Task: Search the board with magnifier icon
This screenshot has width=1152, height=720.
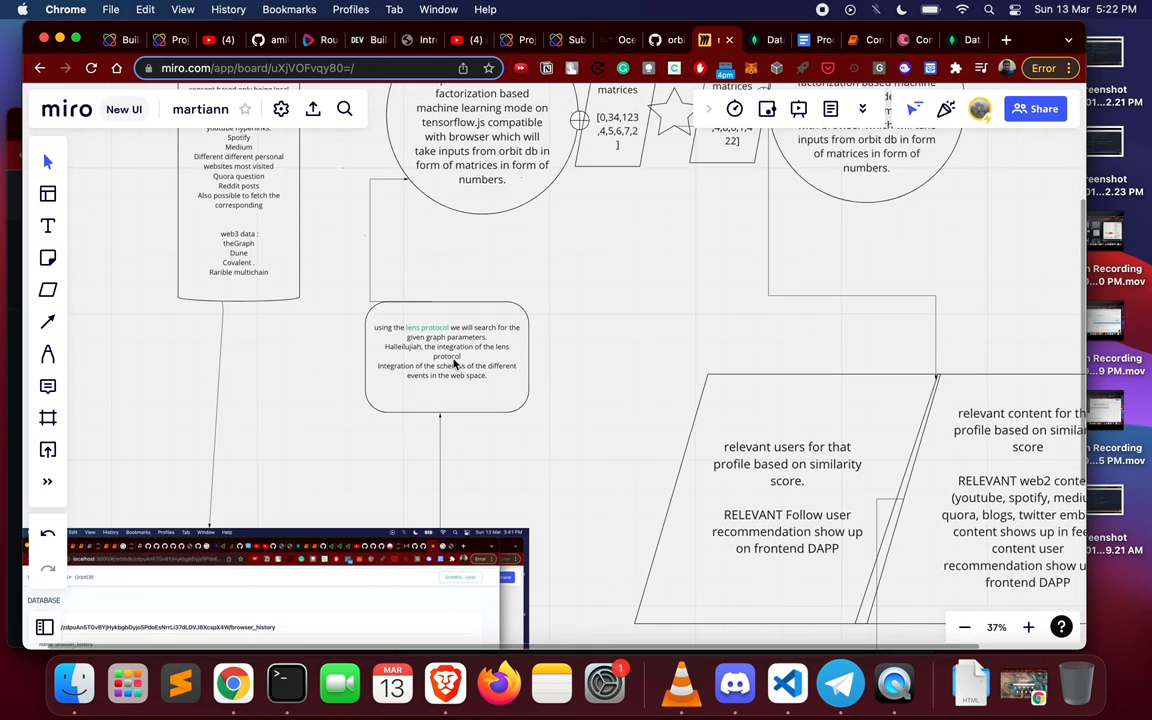Action: pos(345,109)
